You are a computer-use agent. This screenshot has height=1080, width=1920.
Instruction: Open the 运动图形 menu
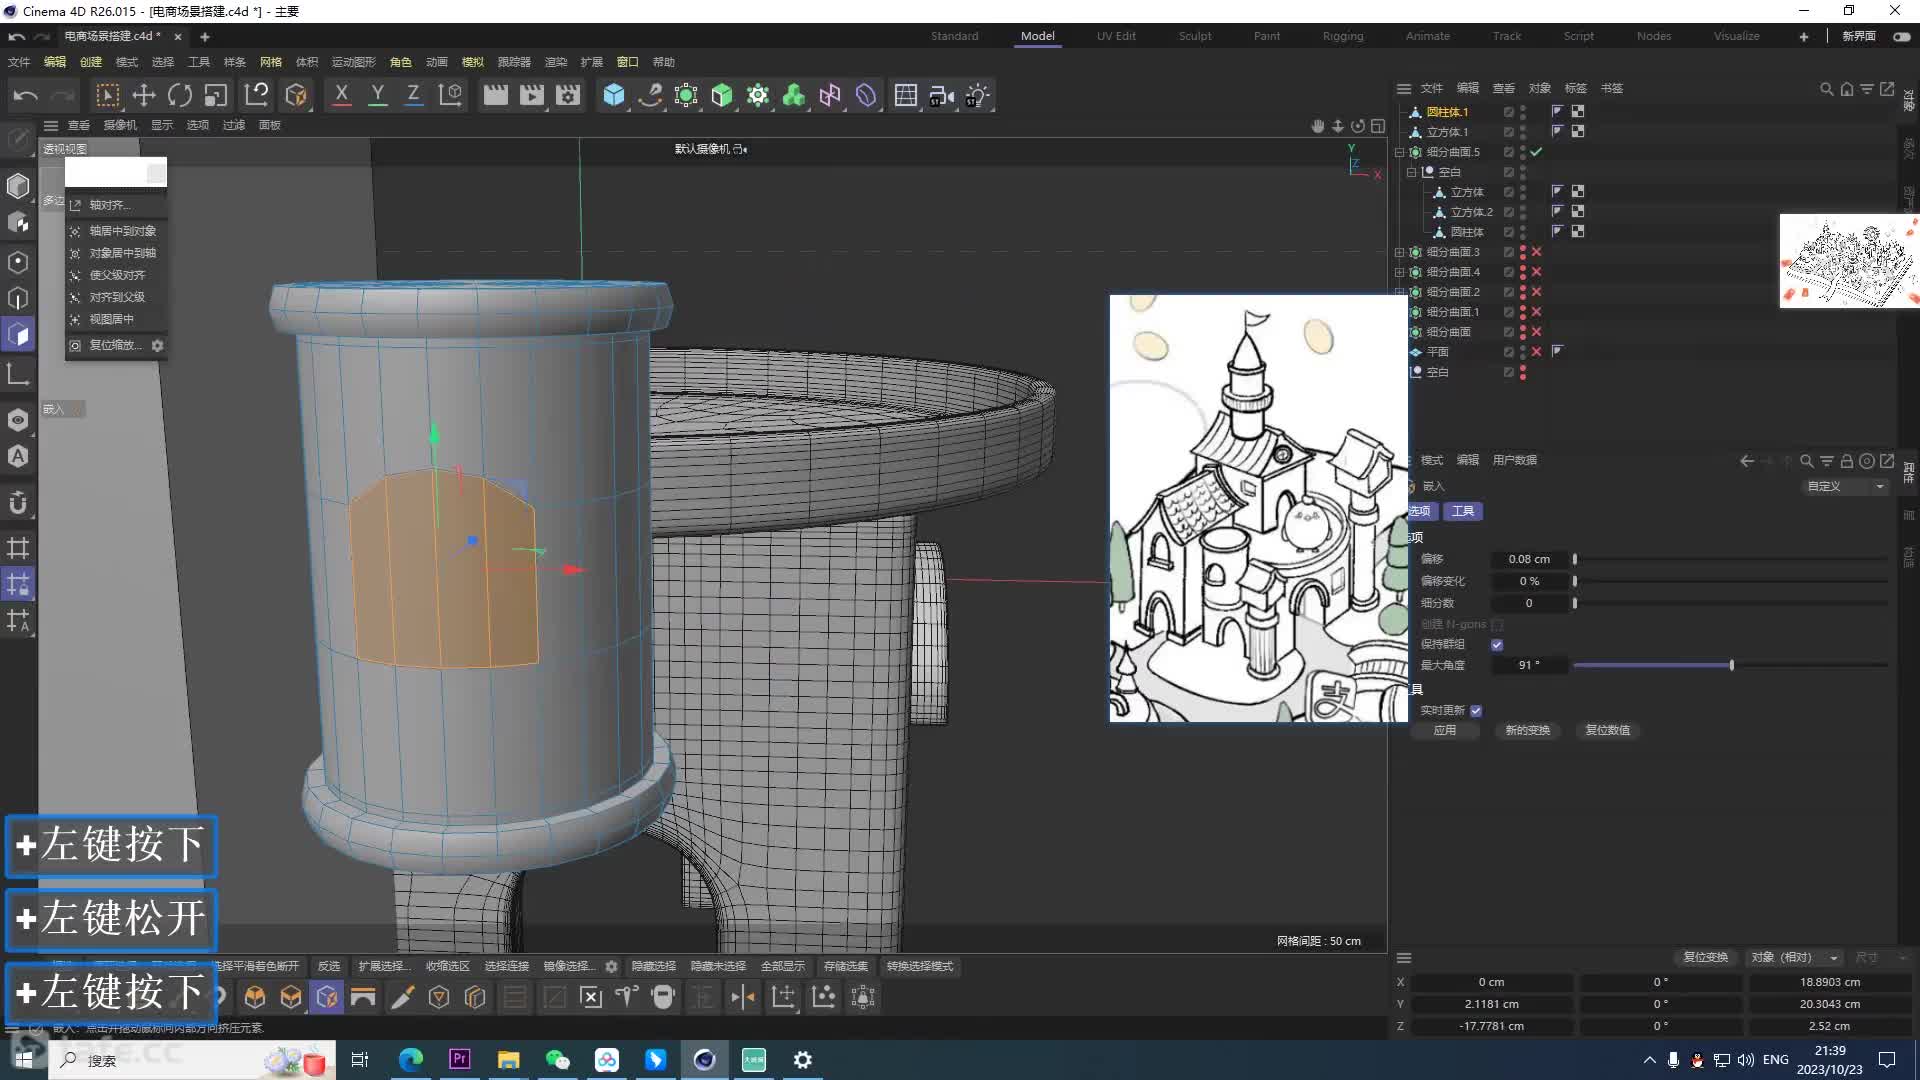(353, 62)
